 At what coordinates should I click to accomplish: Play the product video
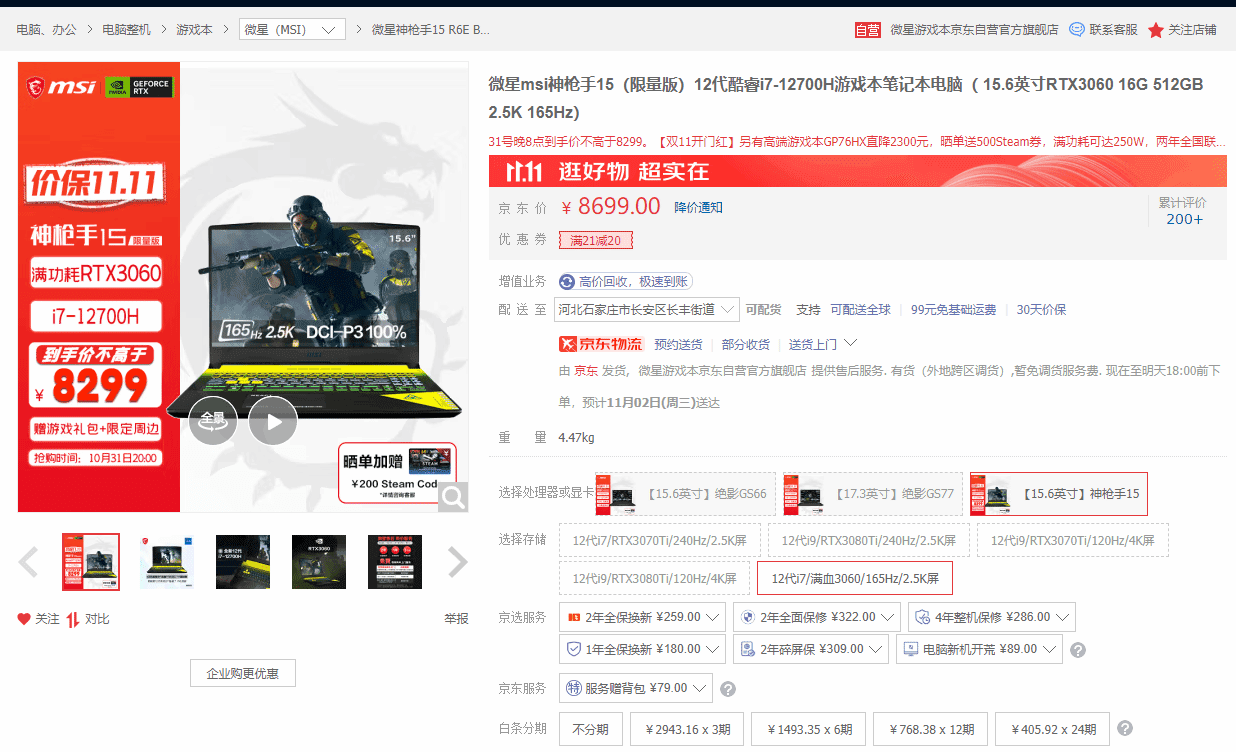coord(272,421)
